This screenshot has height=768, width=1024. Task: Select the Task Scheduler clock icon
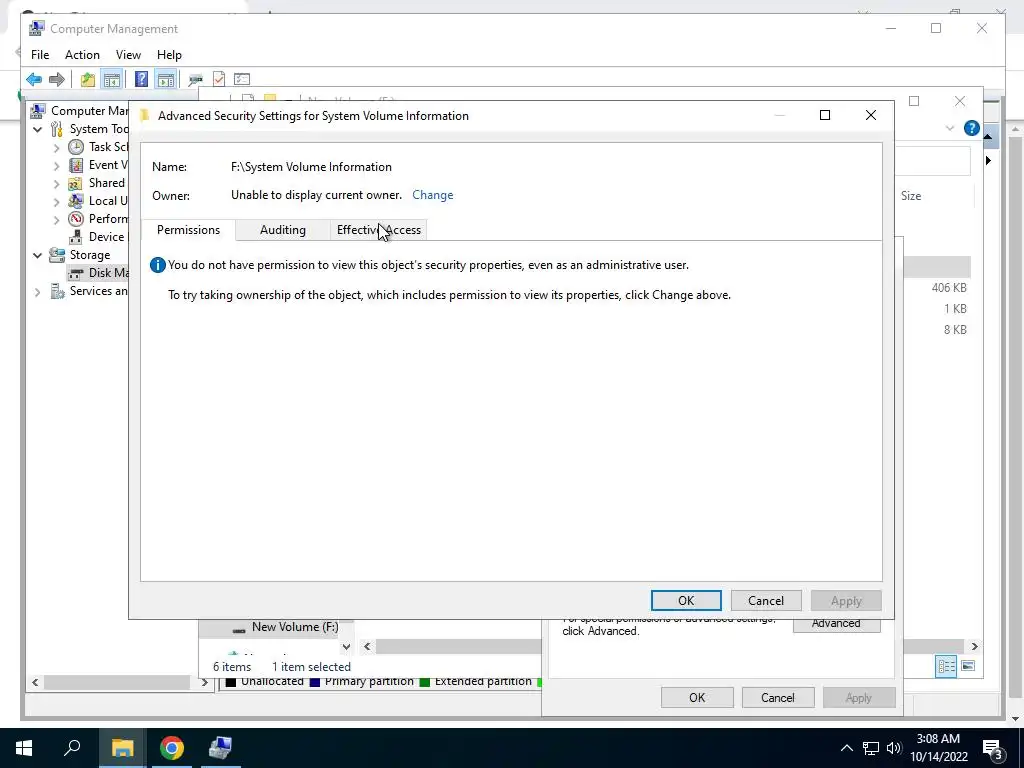(x=76, y=147)
